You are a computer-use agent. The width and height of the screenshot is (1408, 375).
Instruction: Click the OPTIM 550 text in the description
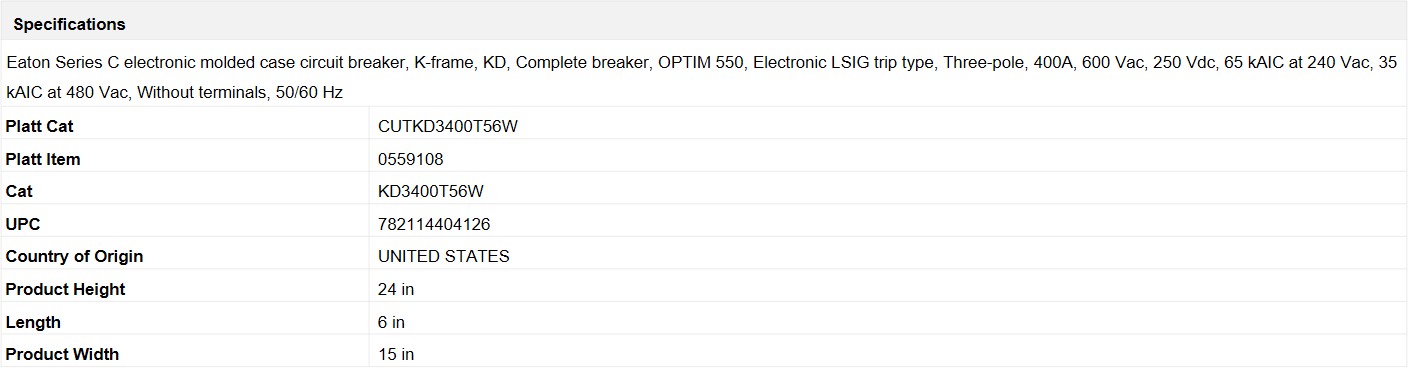click(x=700, y=62)
